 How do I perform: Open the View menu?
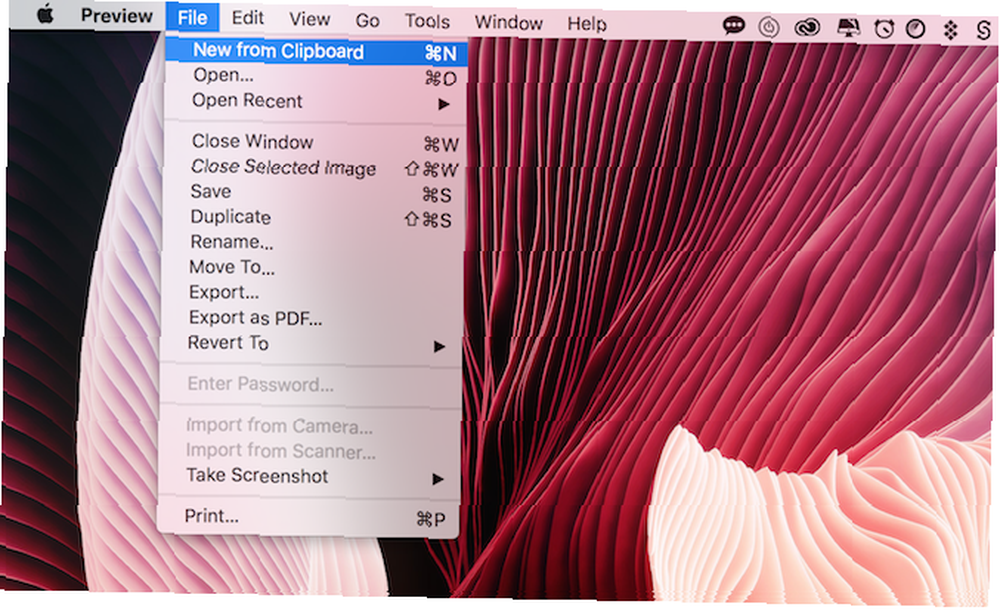309,19
